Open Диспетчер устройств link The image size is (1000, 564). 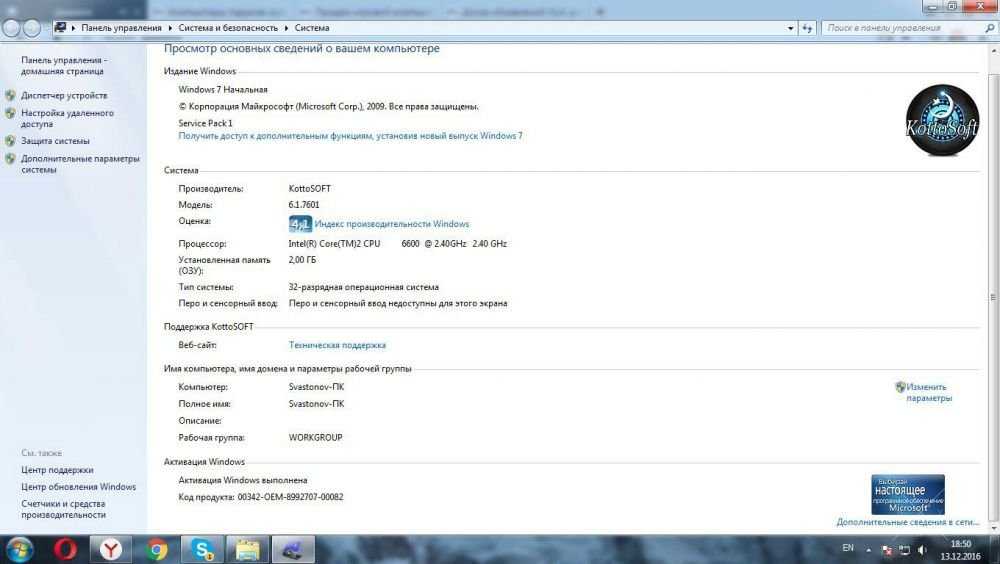(x=64, y=96)
